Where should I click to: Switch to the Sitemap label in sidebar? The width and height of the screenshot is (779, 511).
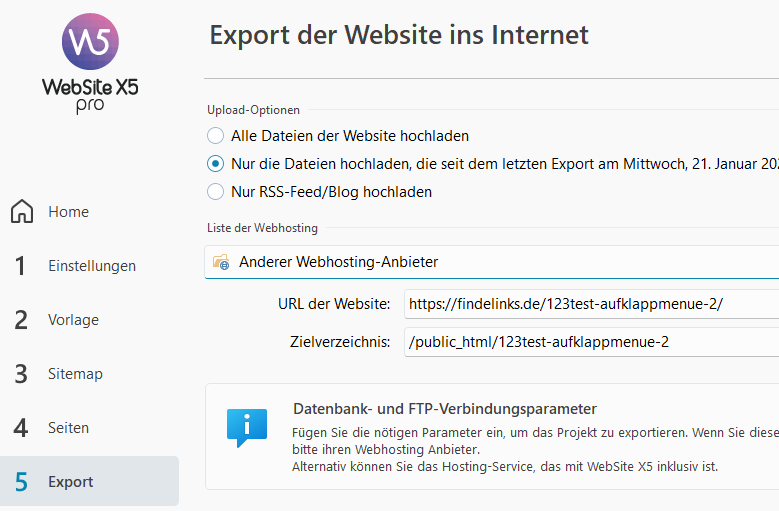[75, 374]
